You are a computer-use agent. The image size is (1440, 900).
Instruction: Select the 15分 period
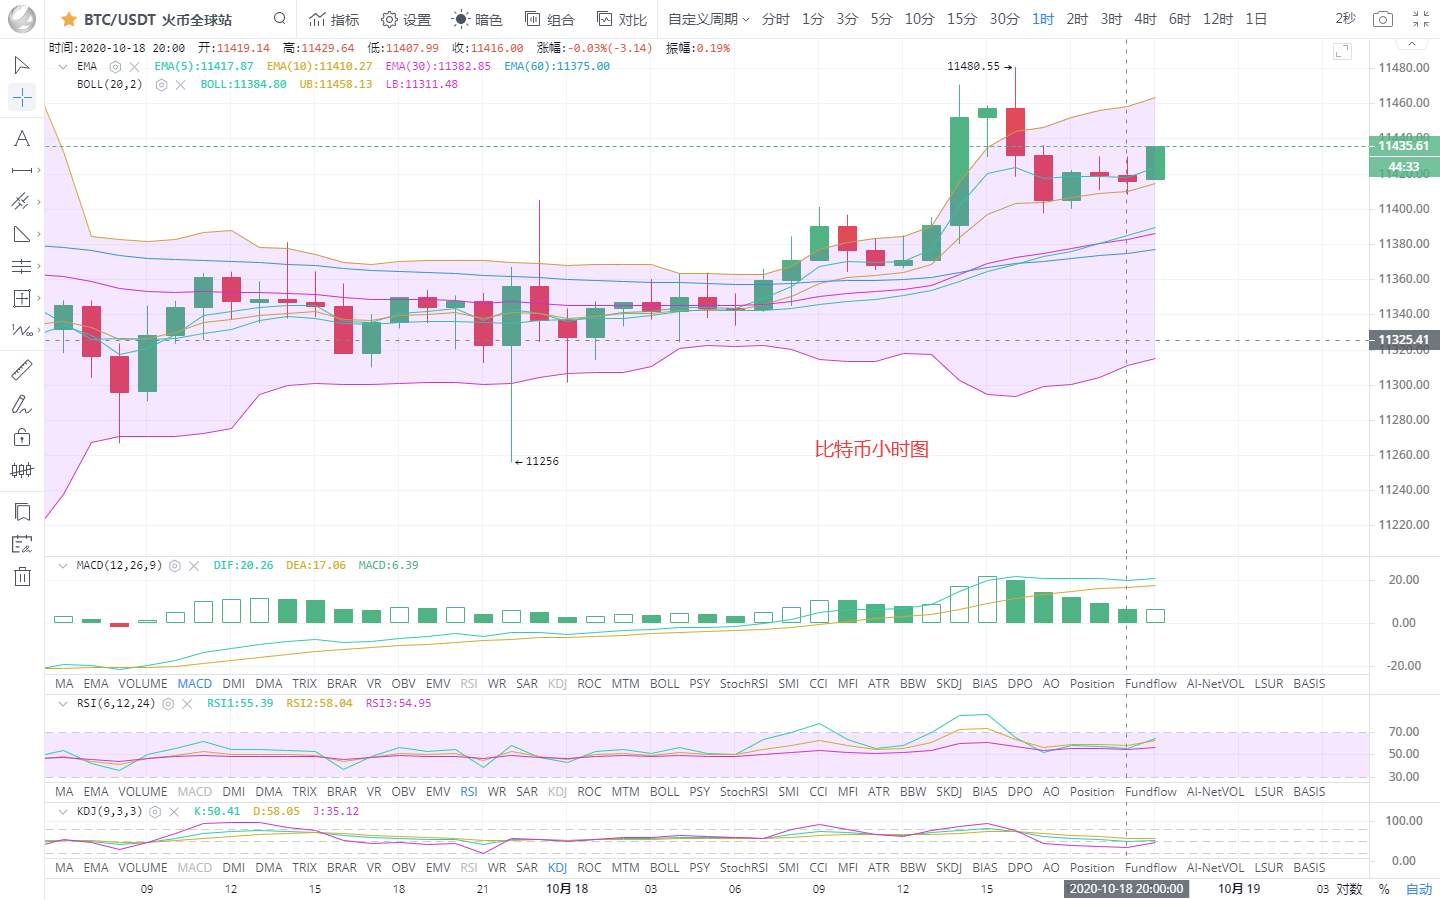(962, 19)
